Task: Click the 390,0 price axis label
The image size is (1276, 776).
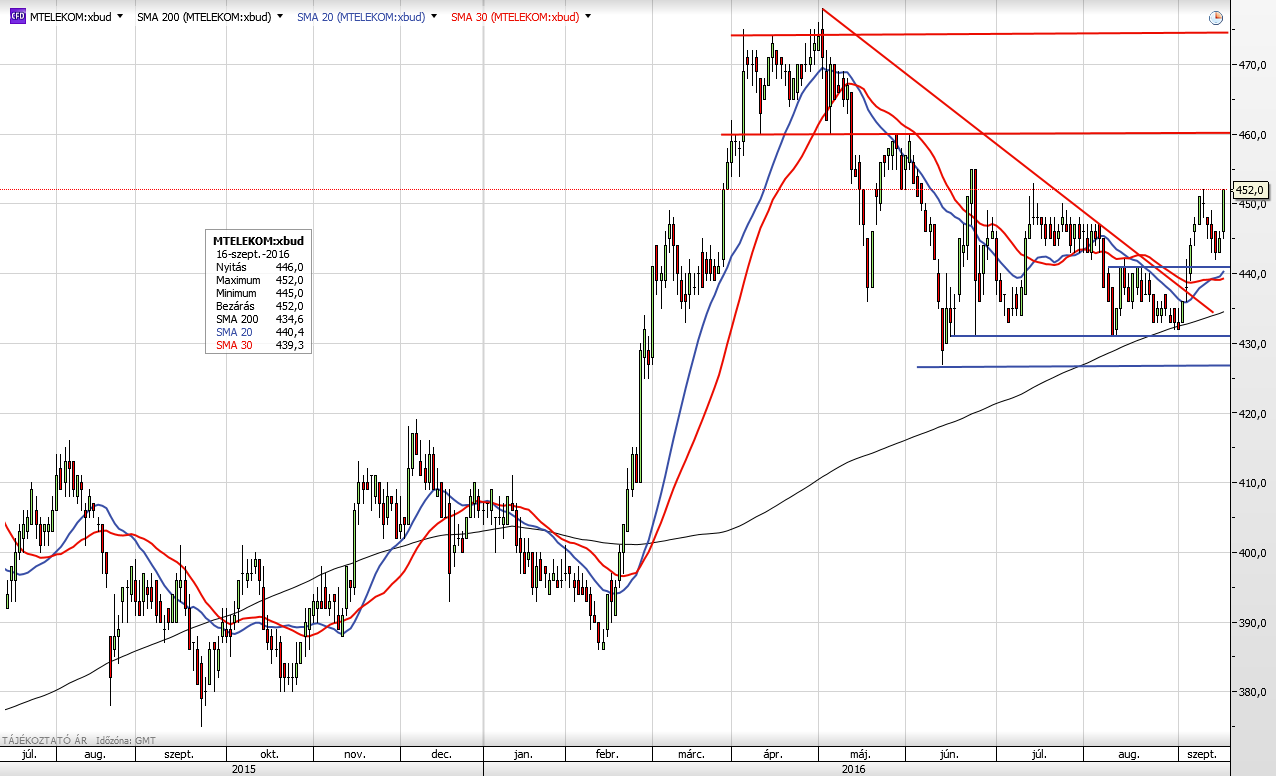Action: tap(1254, 623)
